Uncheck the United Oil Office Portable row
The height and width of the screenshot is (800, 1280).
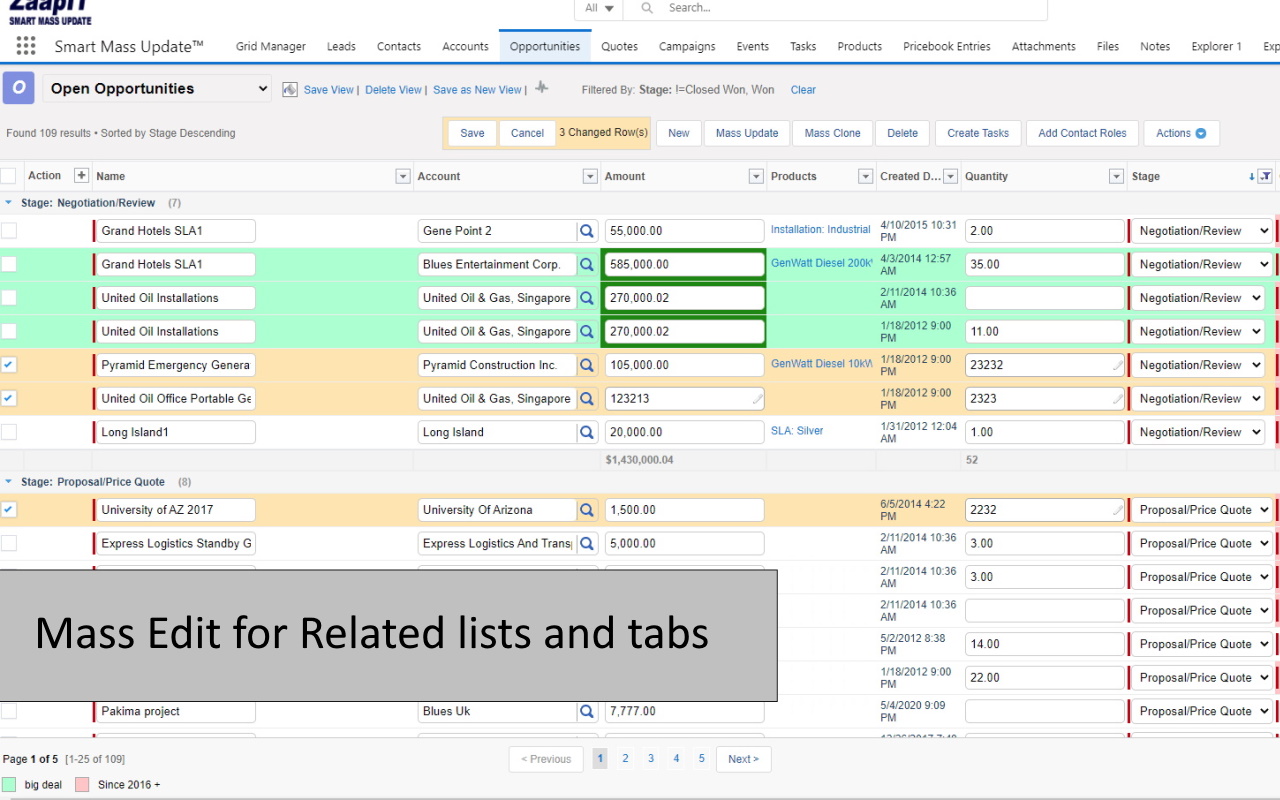[x=9, y=399]
